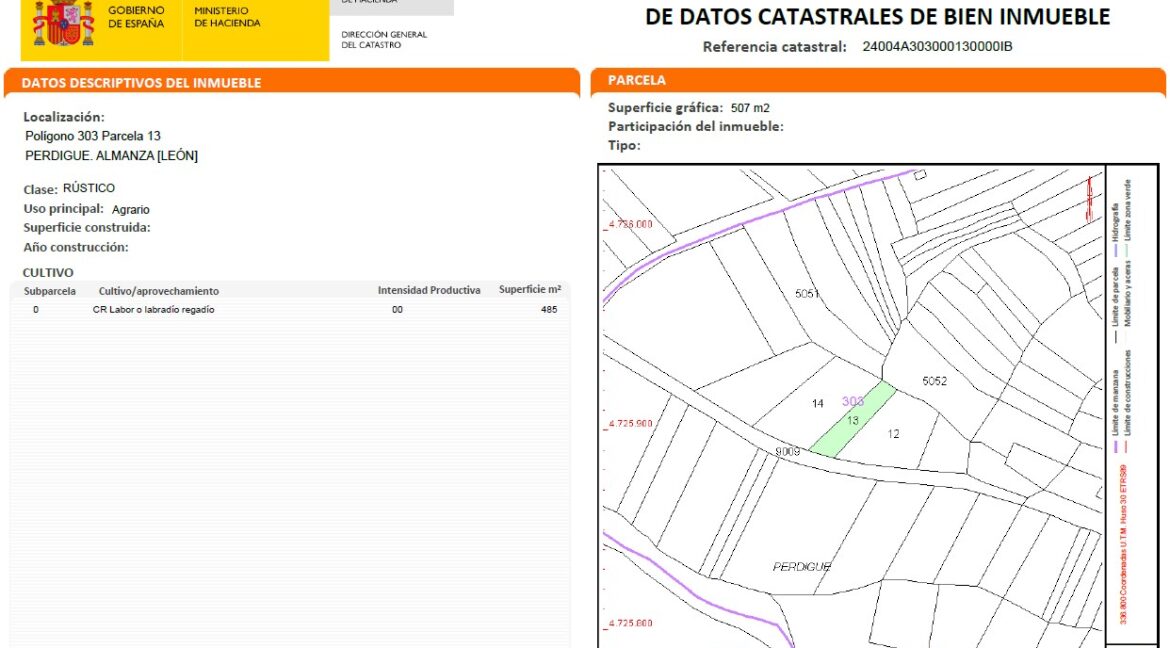Select the '507 m2' graphic surface value
This screenshot has width=1170, height=648.
coord(750,108)
